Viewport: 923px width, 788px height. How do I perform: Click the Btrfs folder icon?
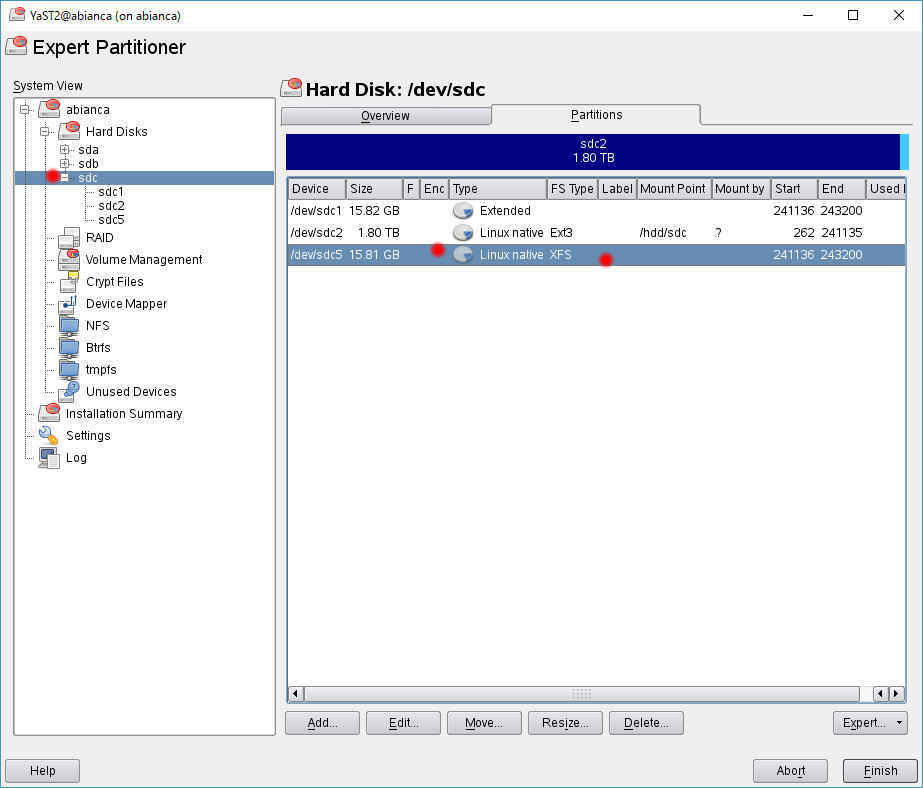coord(69,347)
